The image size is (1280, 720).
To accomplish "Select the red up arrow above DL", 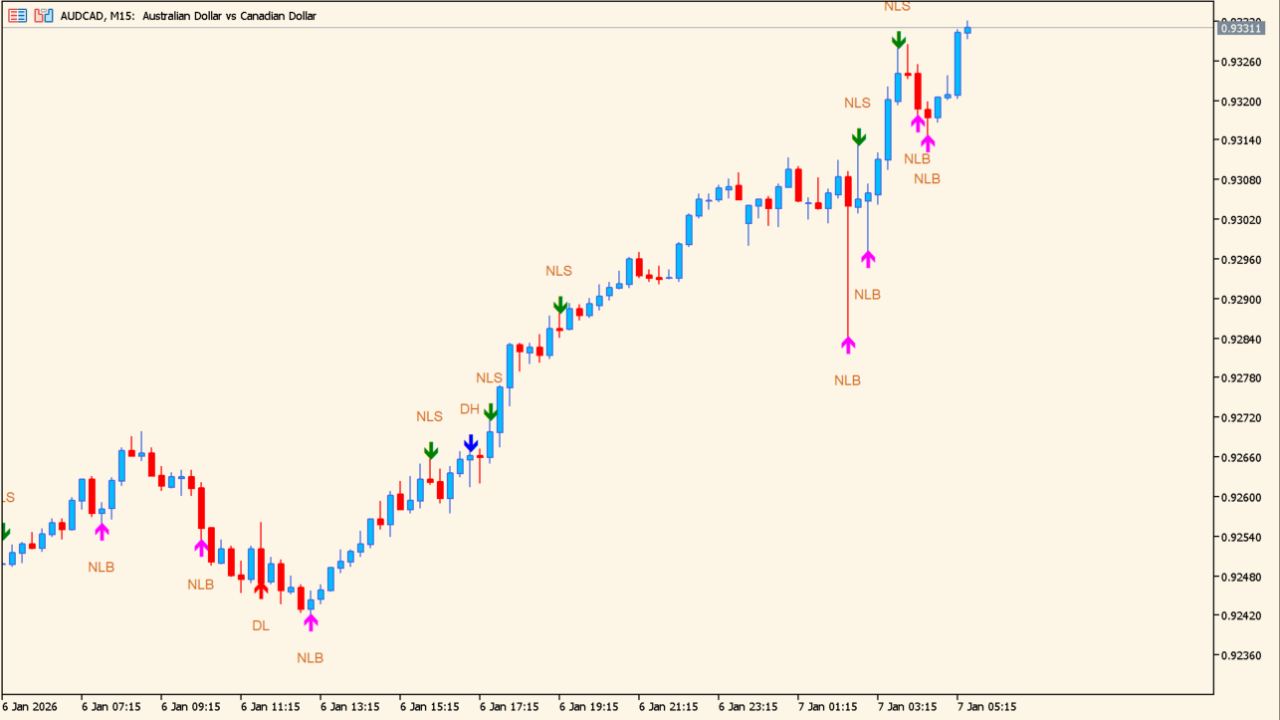I will coord(261,590).
